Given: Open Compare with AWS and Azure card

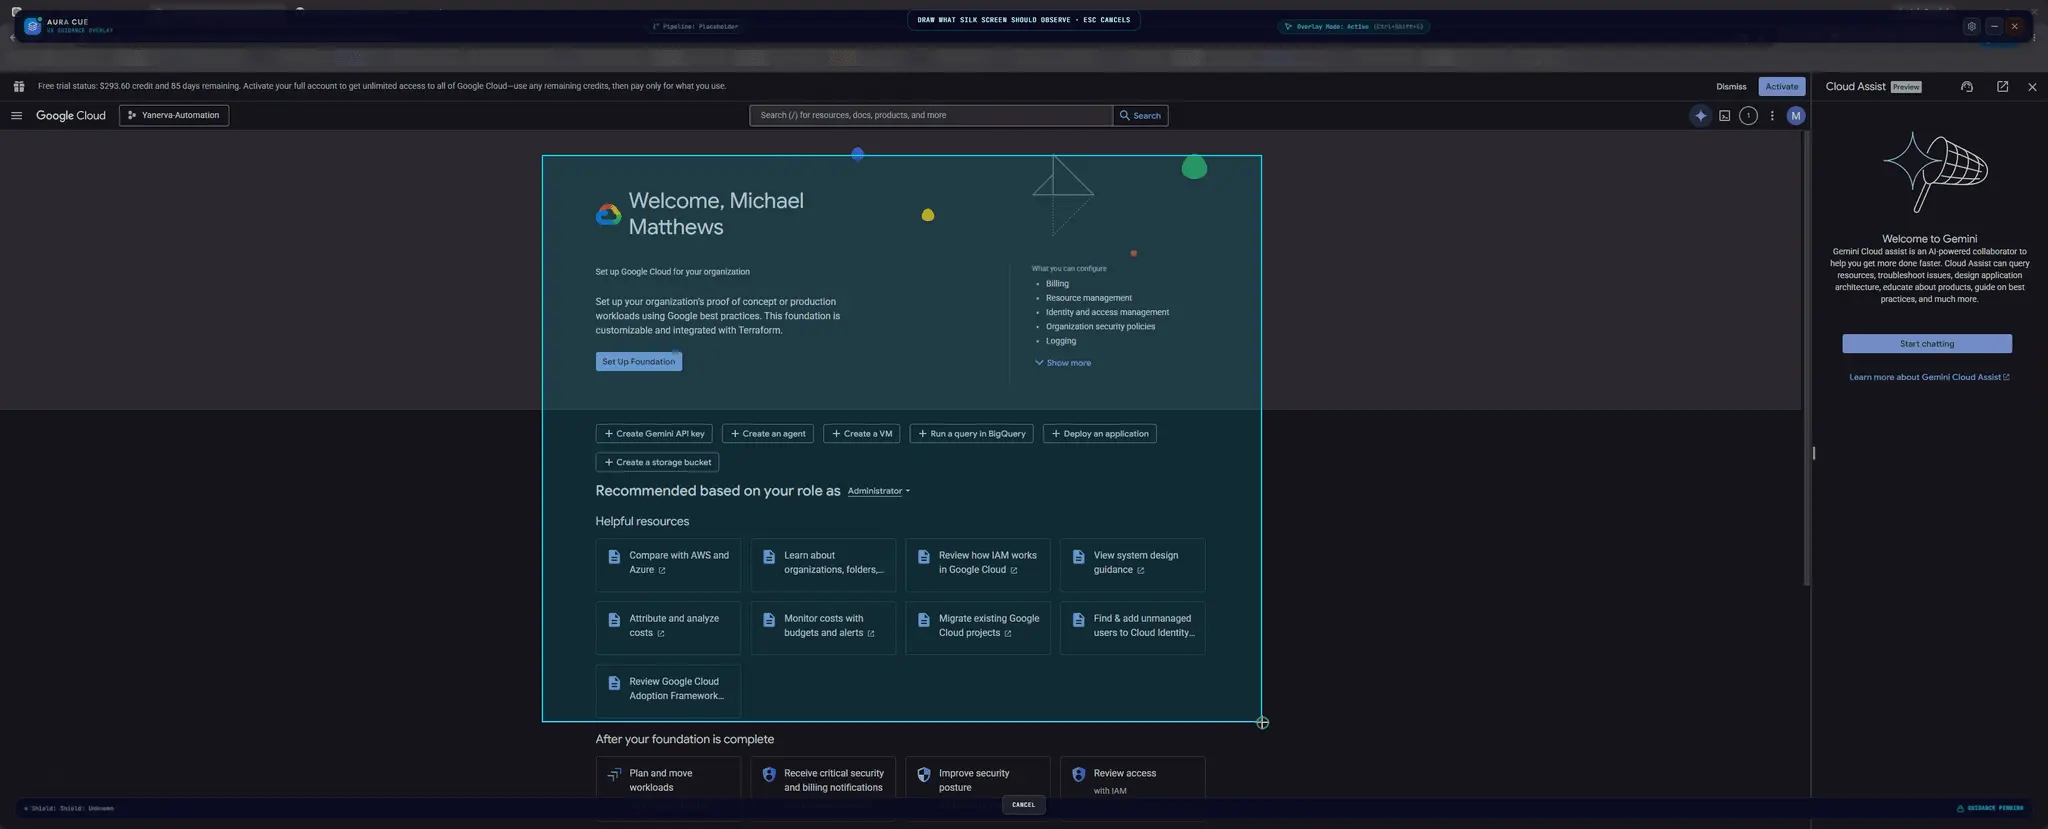Looking at the screenshot, I should [x=668, y=565].
